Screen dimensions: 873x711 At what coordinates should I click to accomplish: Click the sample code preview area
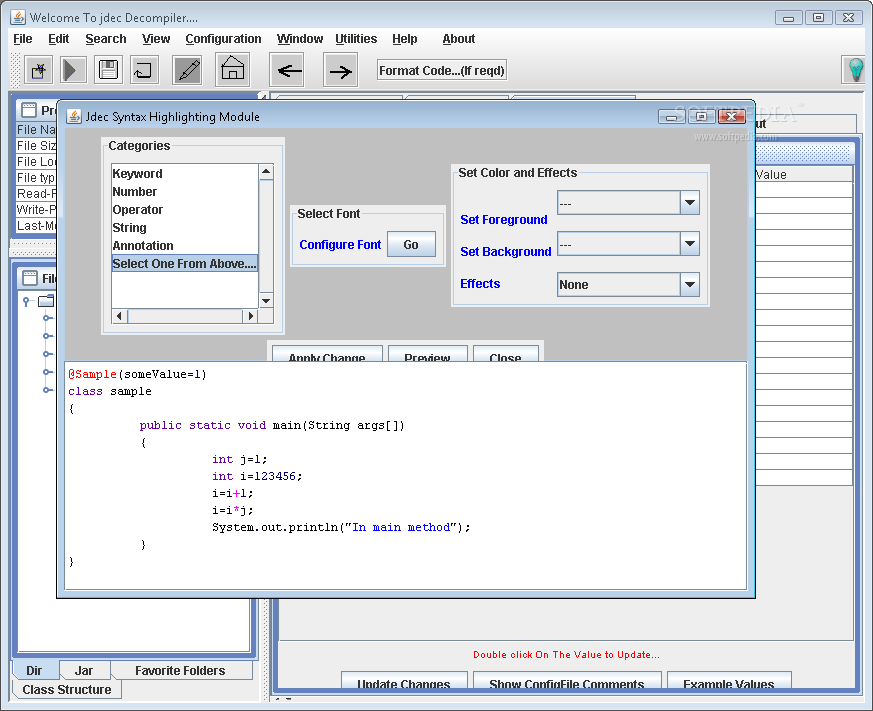pyautogui.click(x=405, y=475)
